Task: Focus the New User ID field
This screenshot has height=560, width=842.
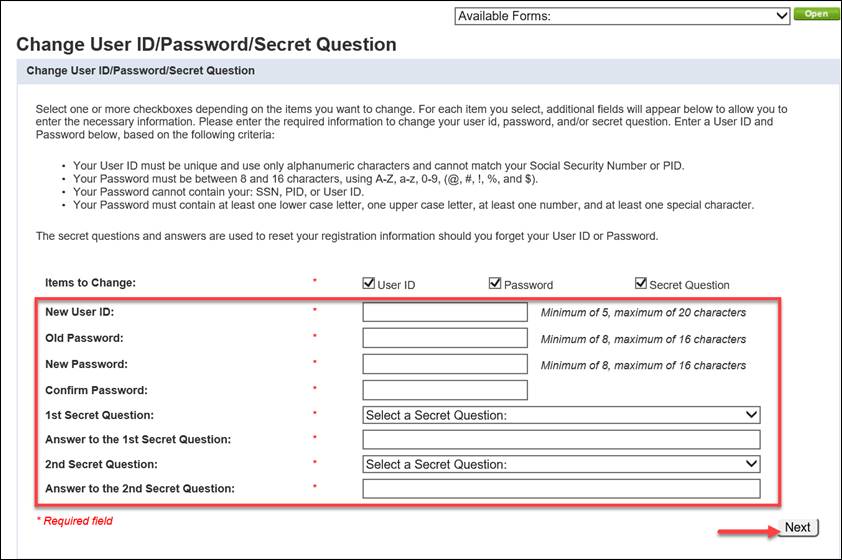Action: pyautogui.click(x=445, y=312)
